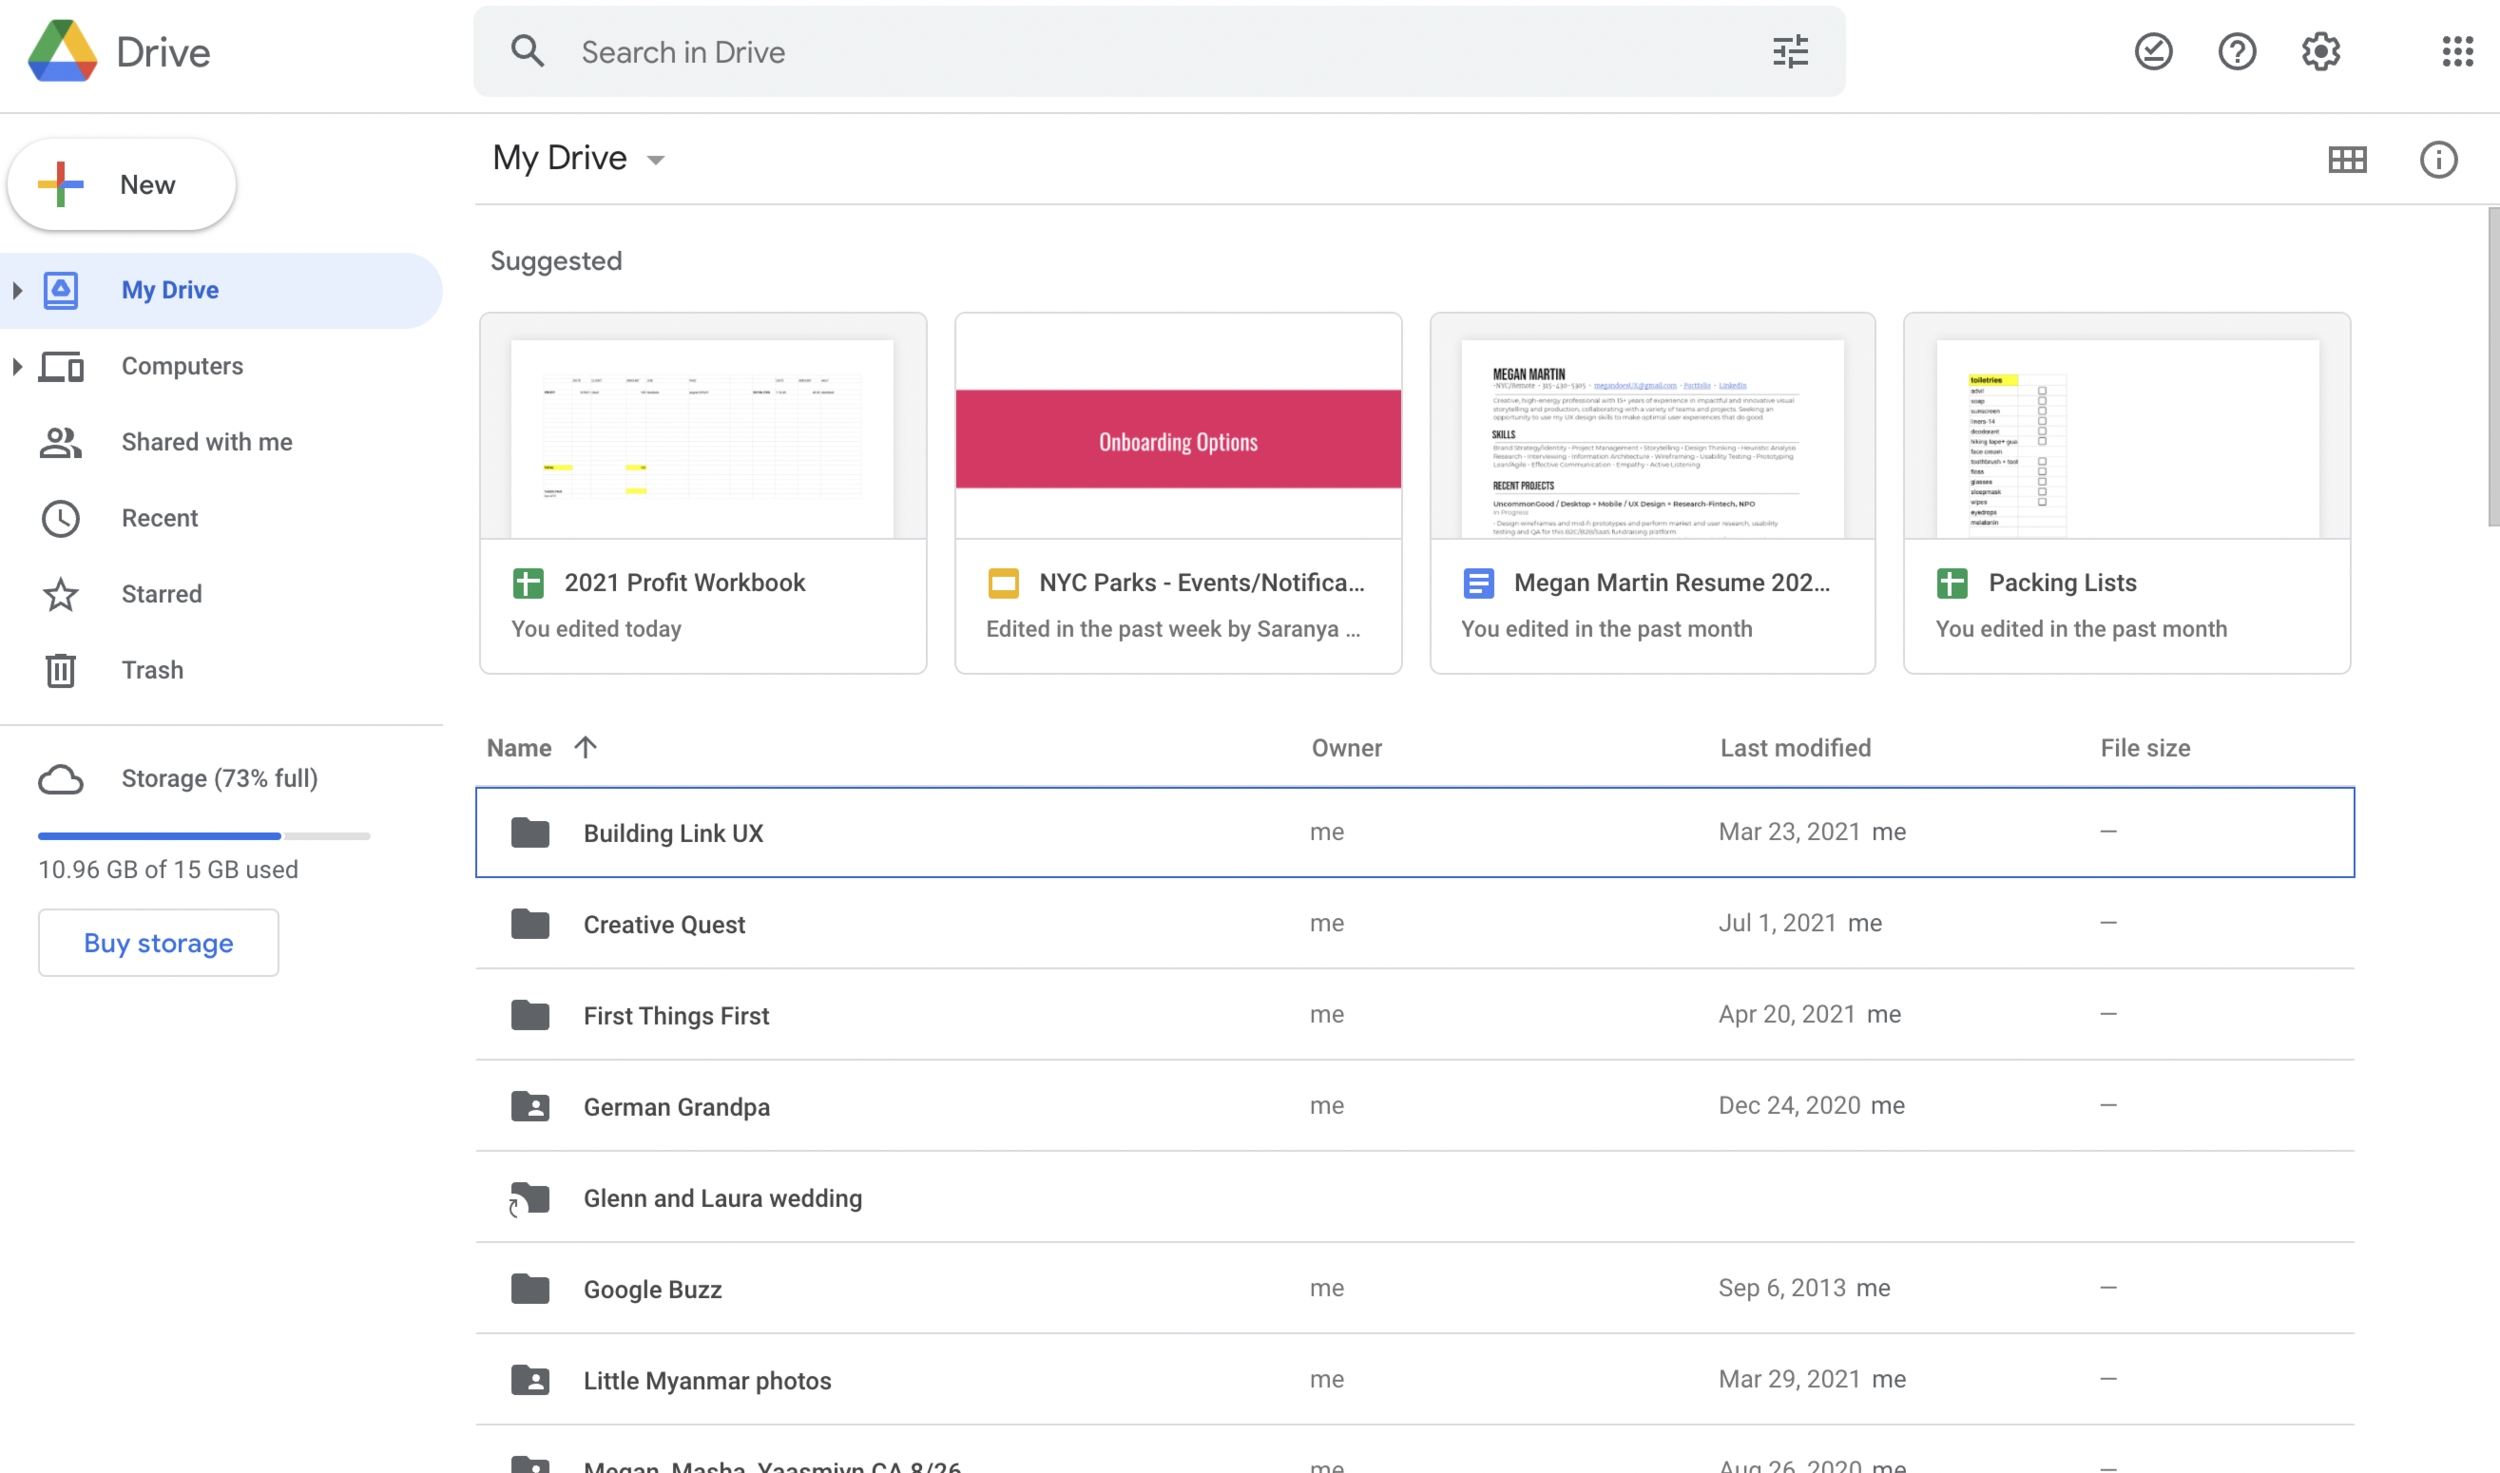The width and height of the screenshot is (2500, 1473).
Task: Click the offline ready status icon
Action: click(x=2152, y=51)
